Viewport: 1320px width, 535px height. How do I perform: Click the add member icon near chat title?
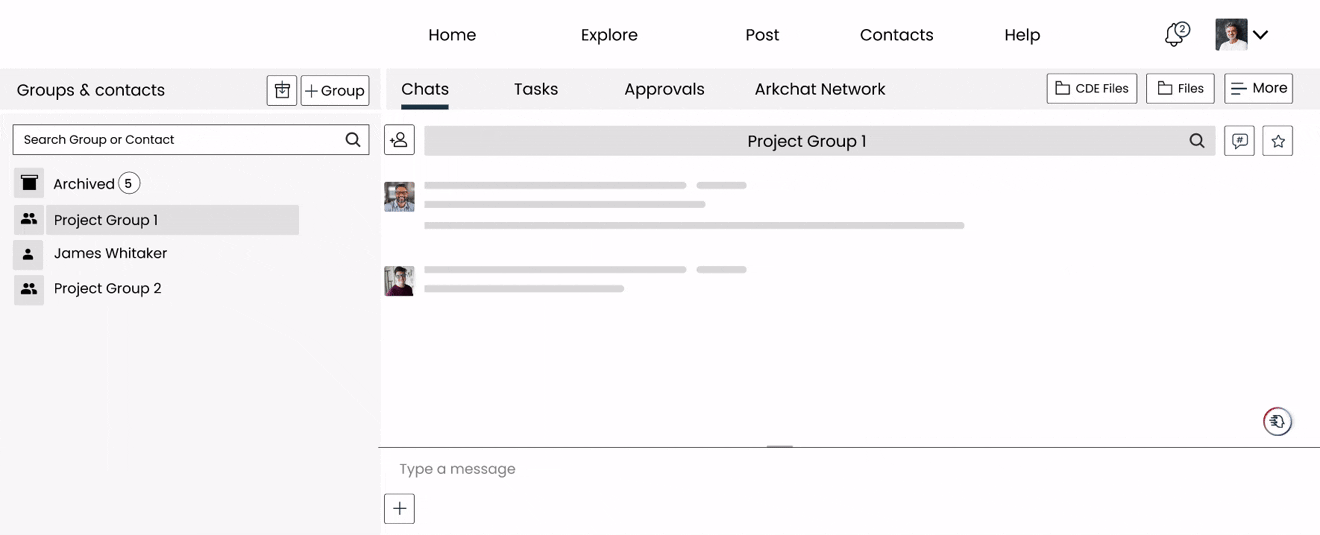(x=399, y=140)
